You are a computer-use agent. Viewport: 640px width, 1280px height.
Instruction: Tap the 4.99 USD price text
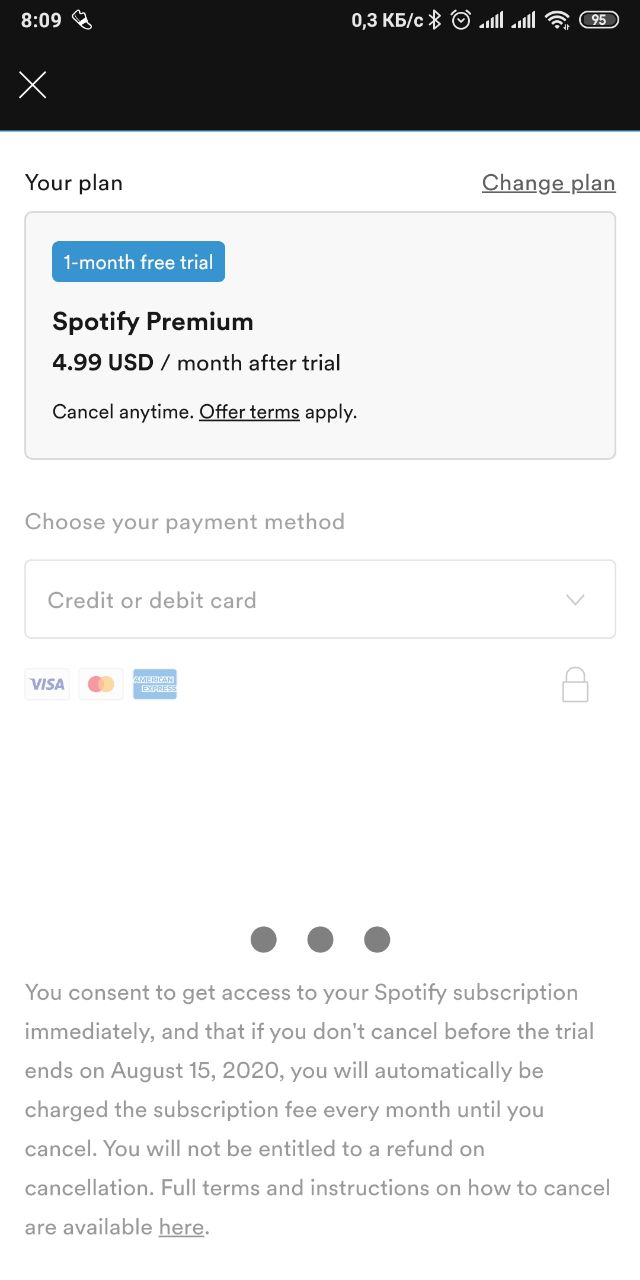(x=103, y=363)
